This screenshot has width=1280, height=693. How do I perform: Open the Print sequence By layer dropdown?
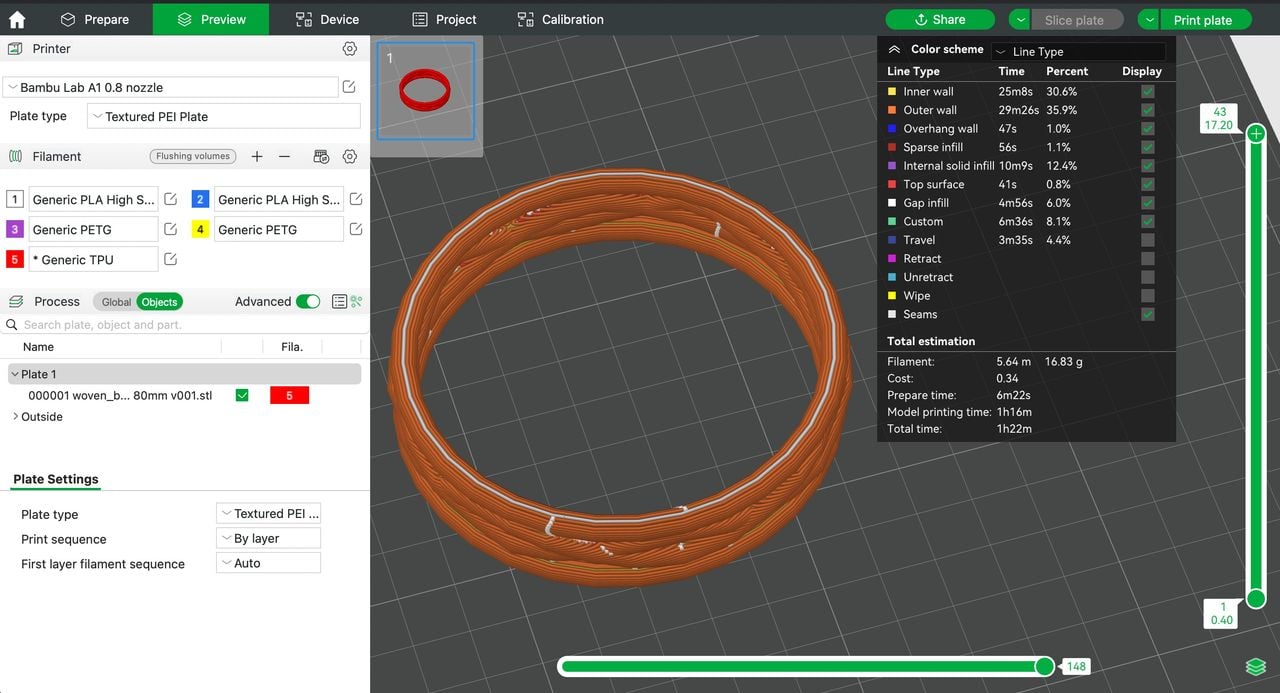point(268,538)
